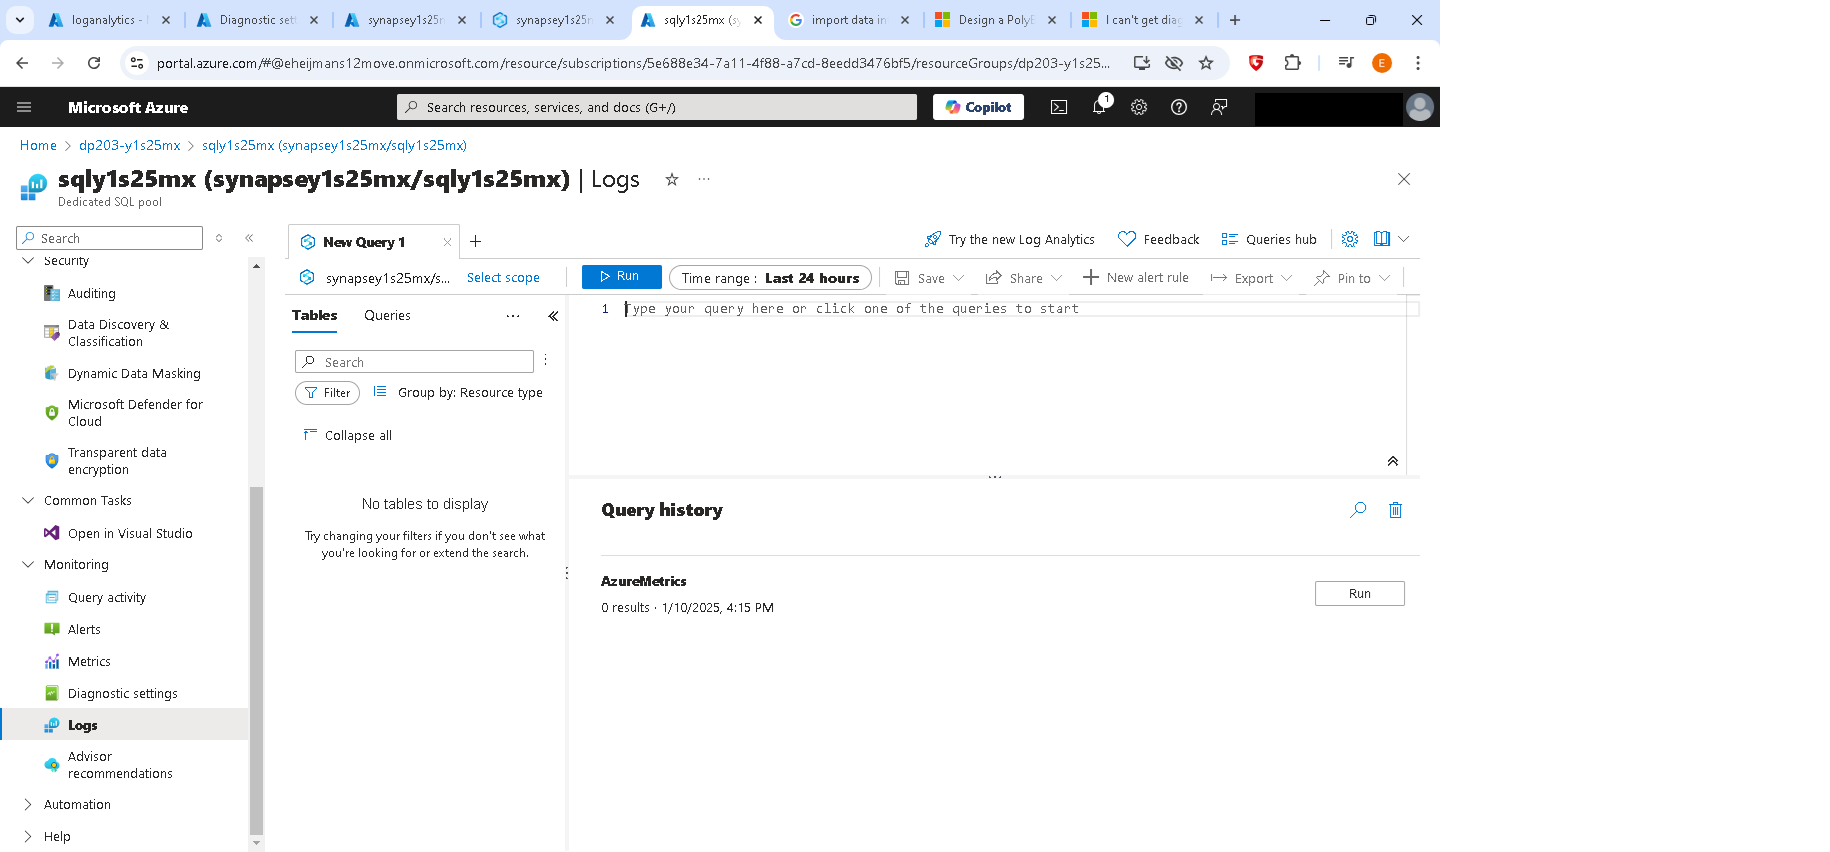This screenshot has width=1830, height=852.
Task: Switch to the Queries tab
Action: 387,315
